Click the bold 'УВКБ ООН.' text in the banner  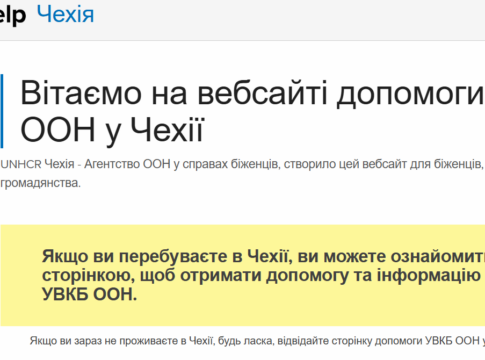coord(90,294)
